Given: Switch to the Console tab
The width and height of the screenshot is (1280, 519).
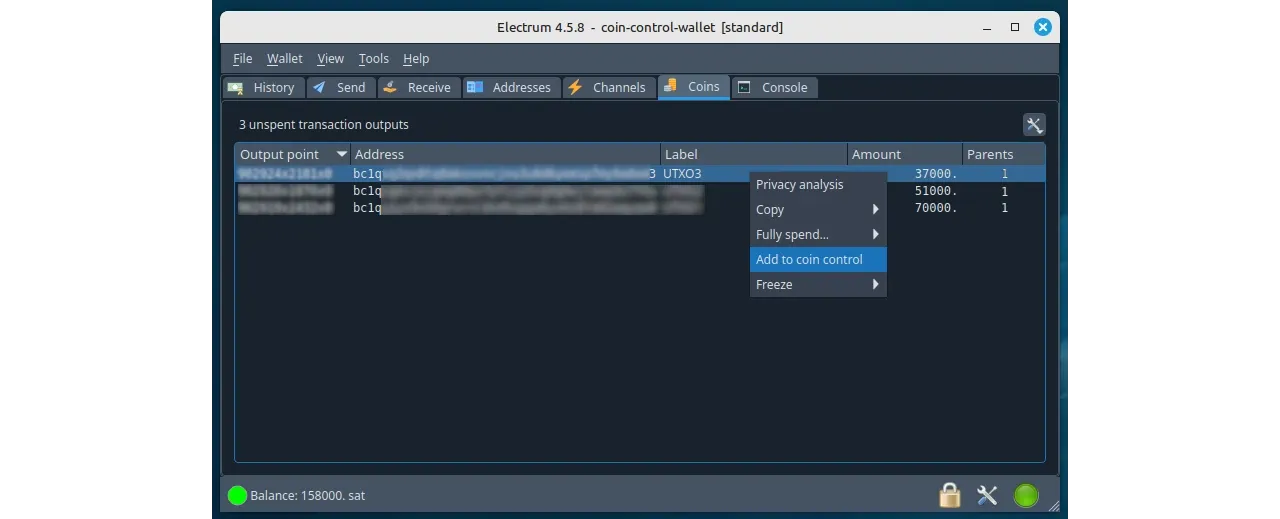Looking at the screenshot, I should (775, 87).
